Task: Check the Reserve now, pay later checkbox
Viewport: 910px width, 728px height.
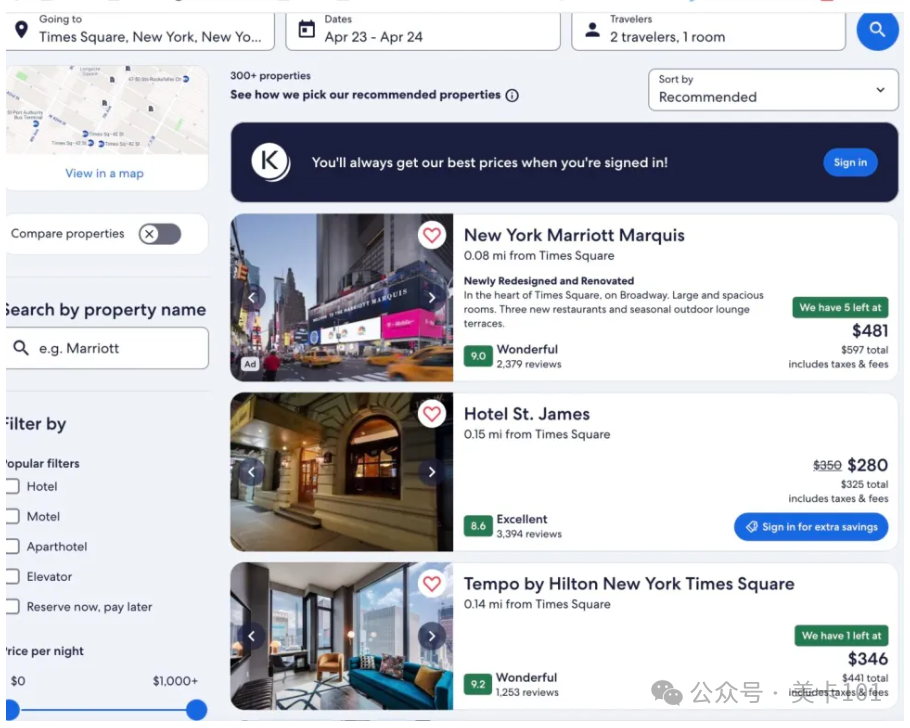Action: [x=13, y=607]
